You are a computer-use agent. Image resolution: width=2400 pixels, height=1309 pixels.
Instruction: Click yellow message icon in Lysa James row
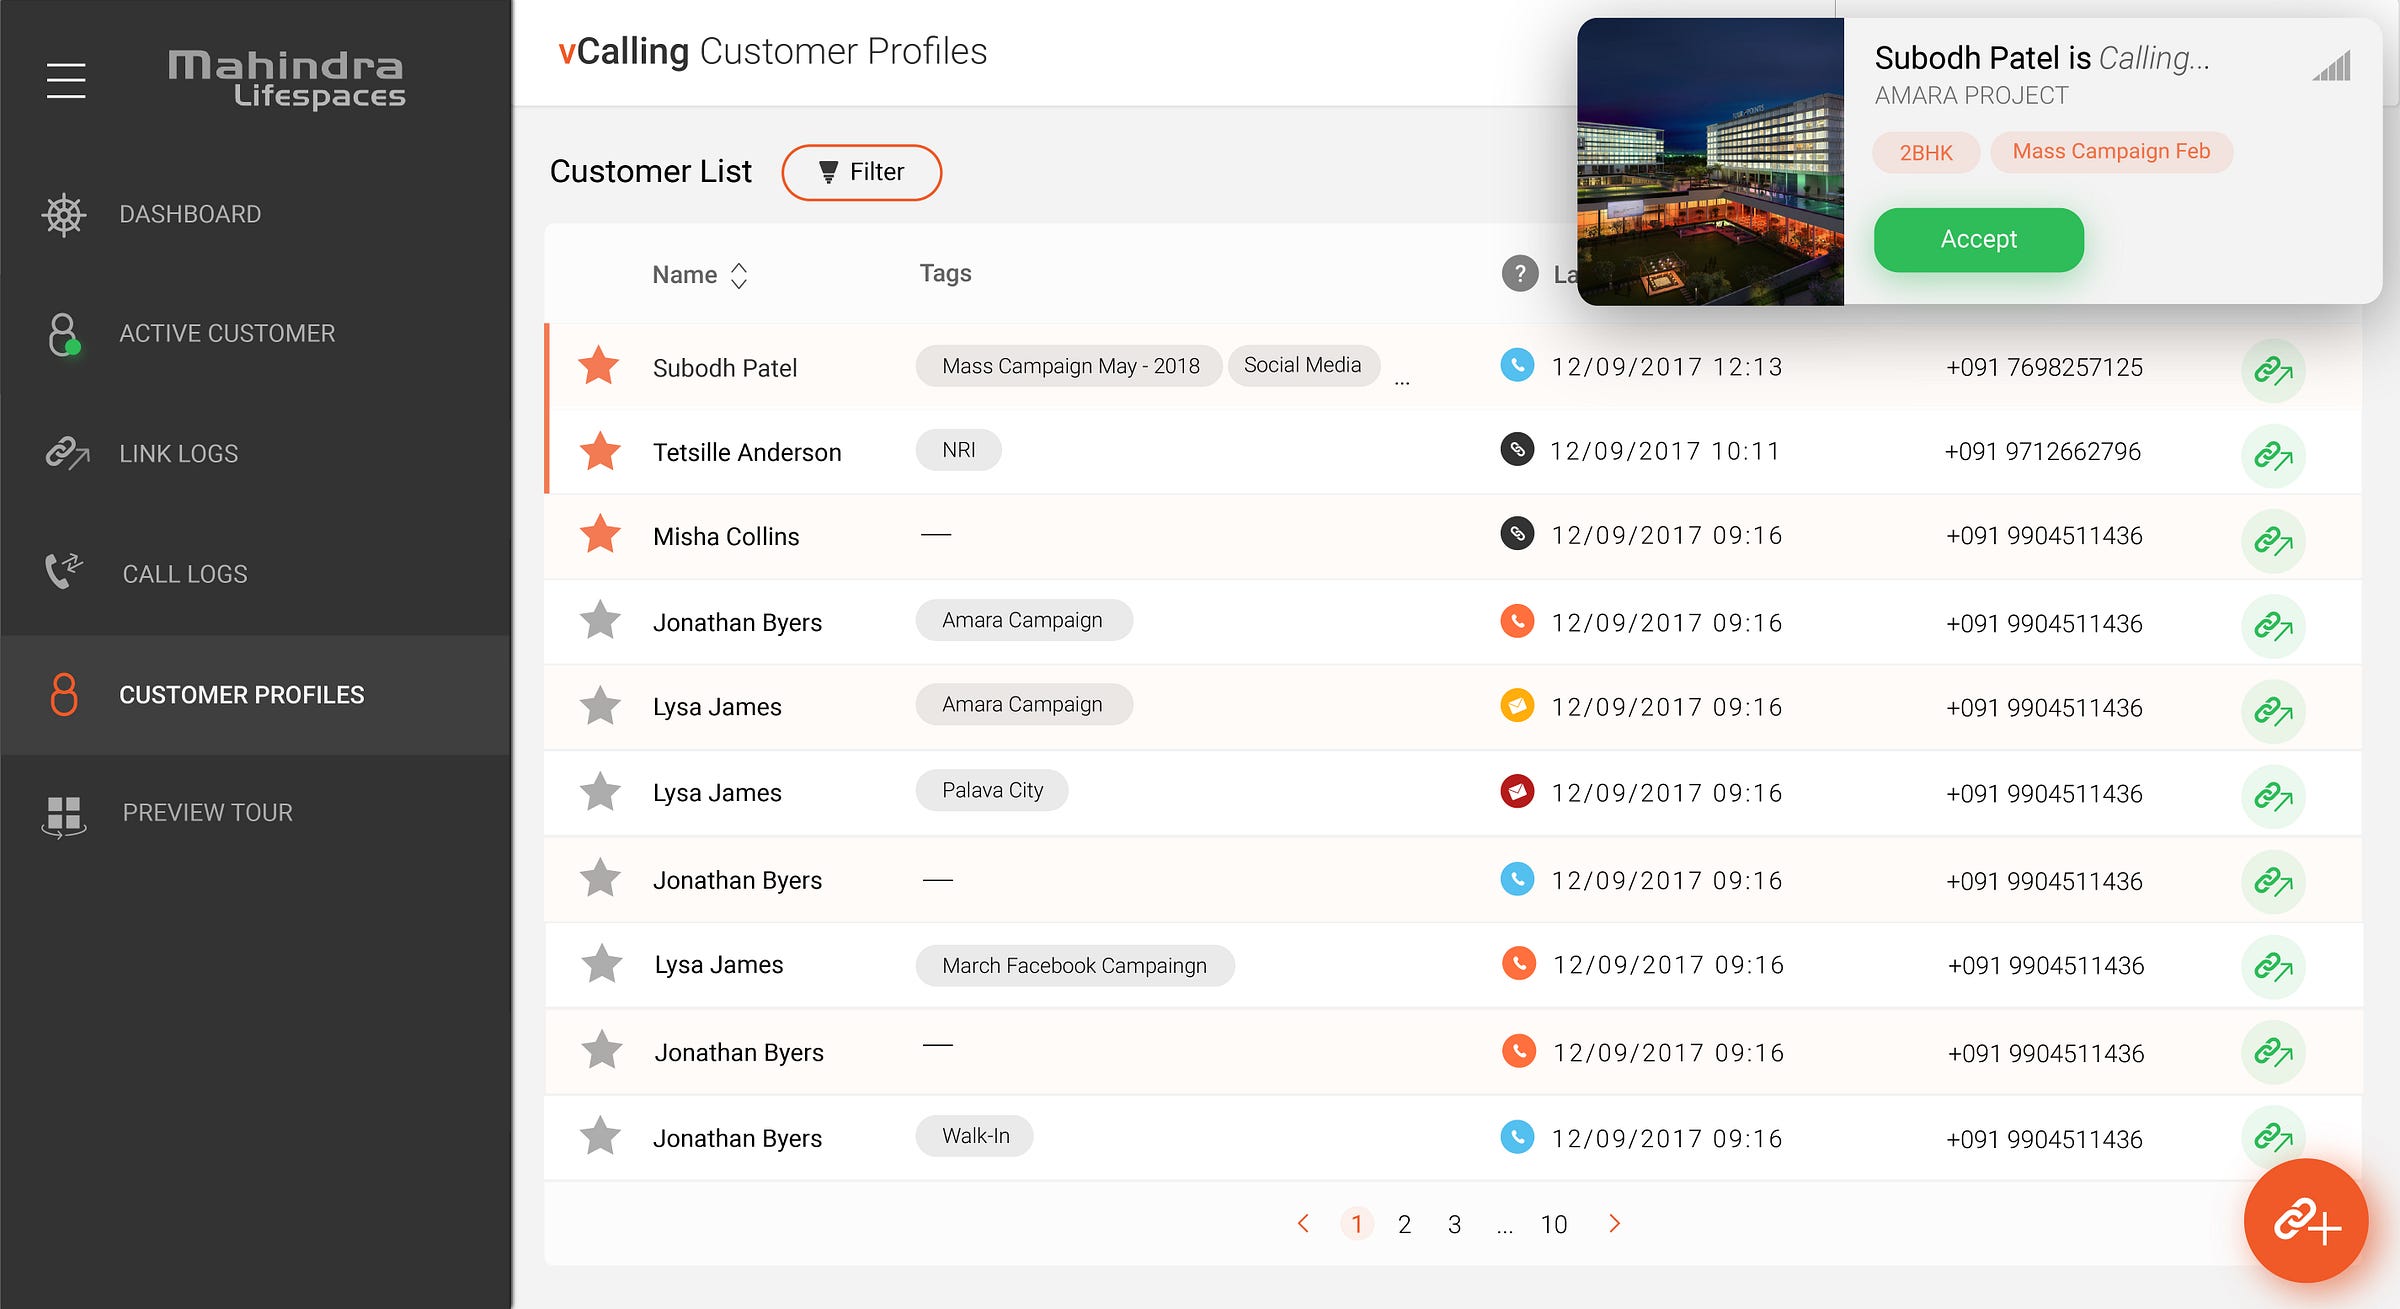coord(1517,706)
